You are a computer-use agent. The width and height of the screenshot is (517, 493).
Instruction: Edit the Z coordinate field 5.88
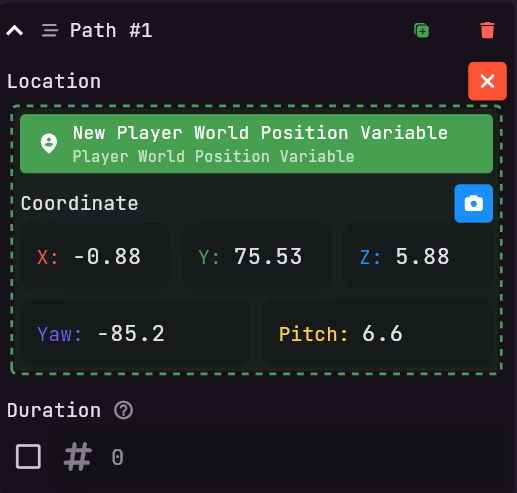(418, 256)
